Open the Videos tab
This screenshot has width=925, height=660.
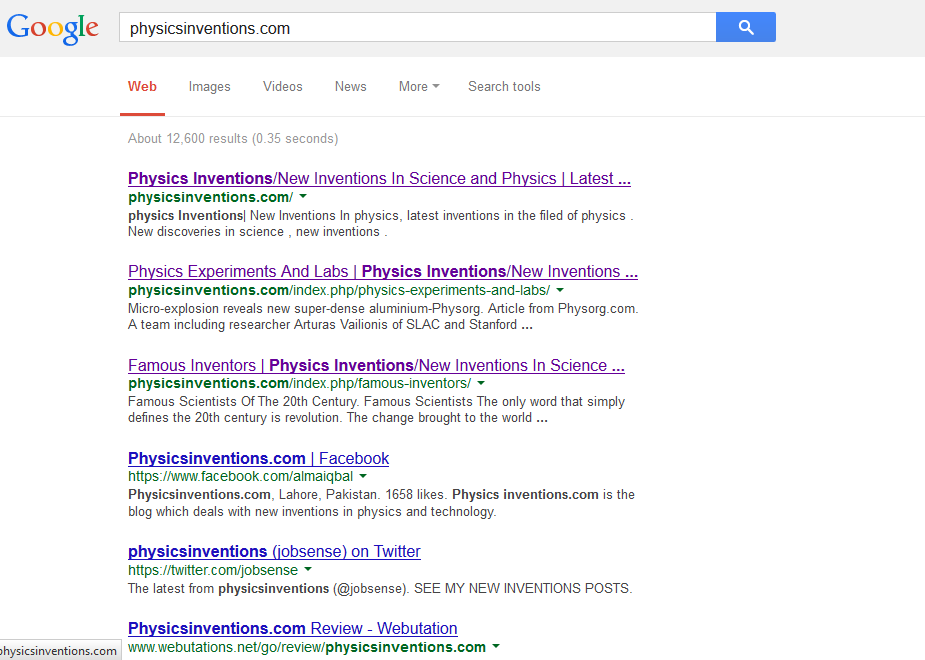[283, 87]
